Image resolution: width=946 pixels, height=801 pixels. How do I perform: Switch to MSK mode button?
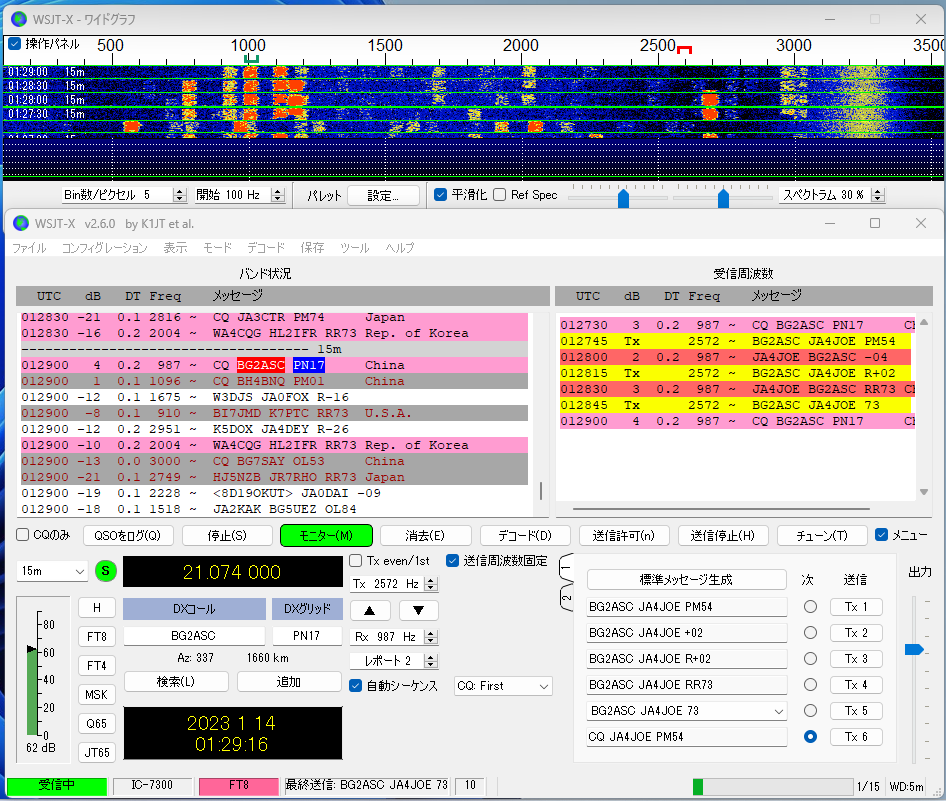(x=97, y=694)
